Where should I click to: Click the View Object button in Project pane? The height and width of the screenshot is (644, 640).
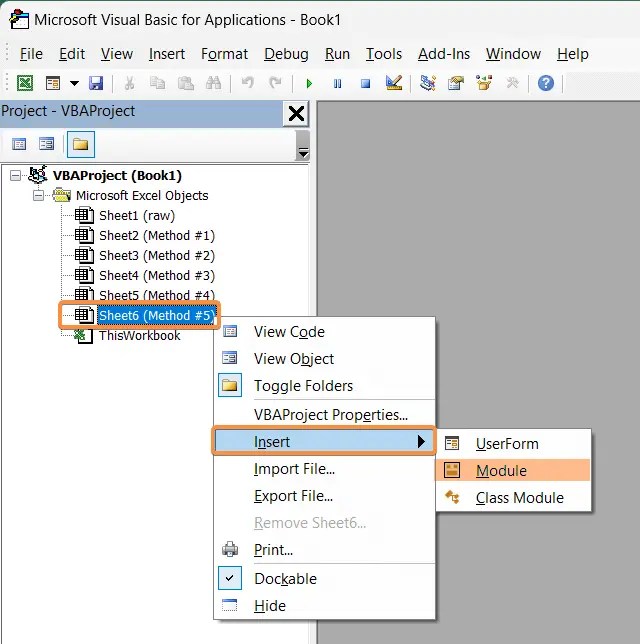point(46,144)
